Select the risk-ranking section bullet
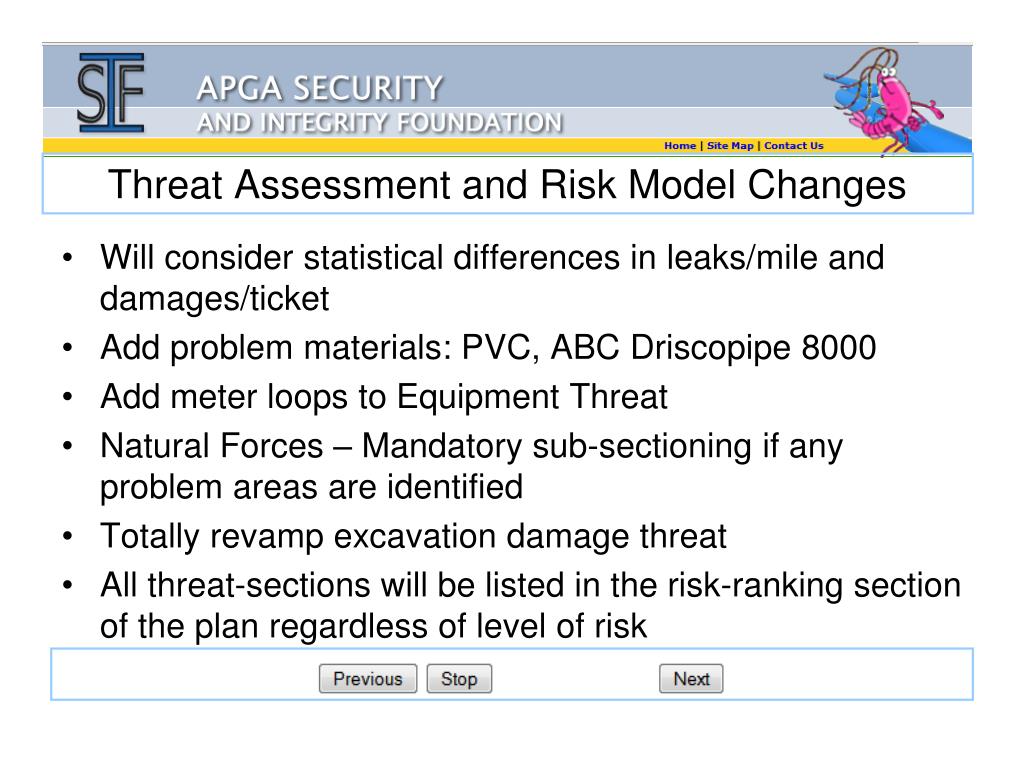Image resolution: width=1024 pixels, height=768 pixels. pyautogui.click(x=530, y=605)
